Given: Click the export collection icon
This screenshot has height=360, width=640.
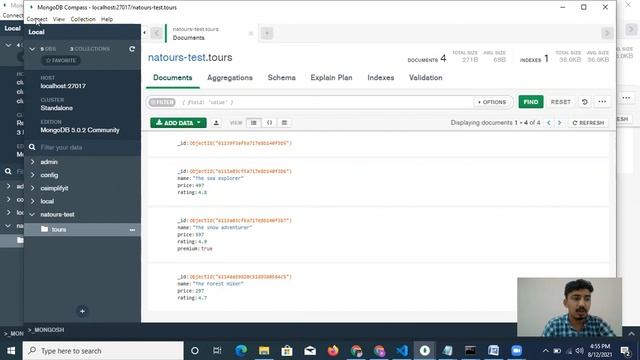Looking at the screenshot, I should (x=216, y=123).
